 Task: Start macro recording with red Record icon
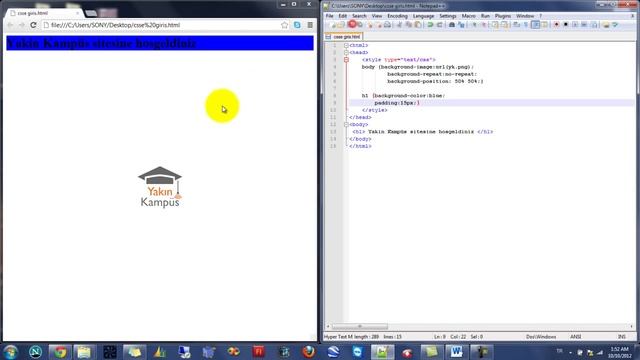point(556,25)
